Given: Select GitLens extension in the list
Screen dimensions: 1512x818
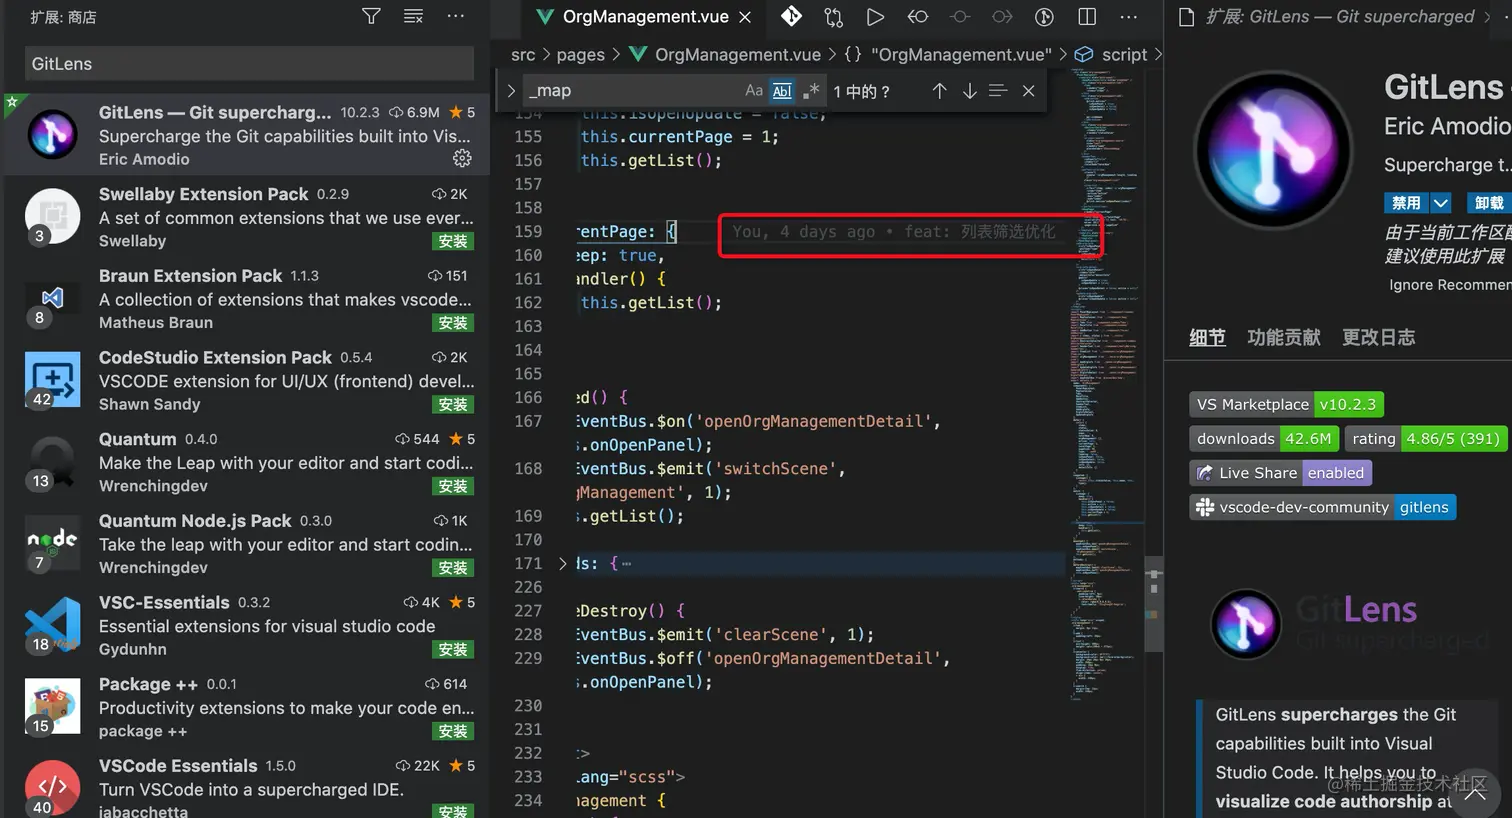Looking at the screenshot, I should (x=245, y=134).
